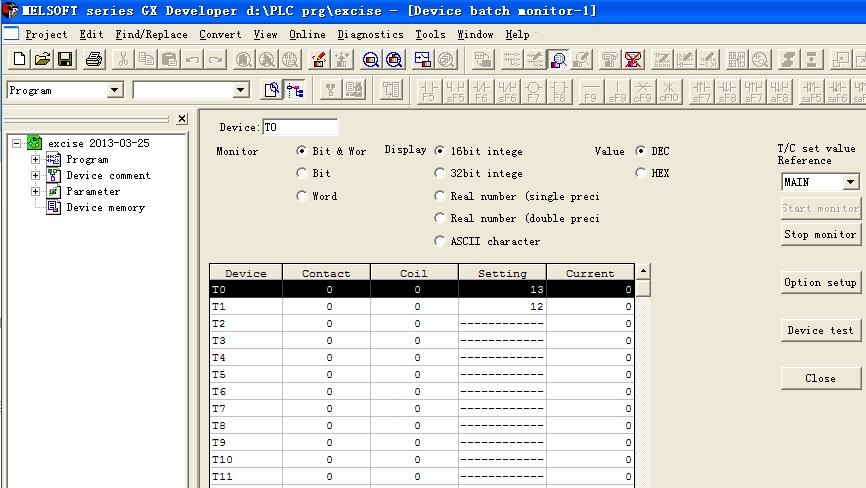Save the project using the floppy disk icon
Screen dimensions: 866x488
tap(65, 60)
